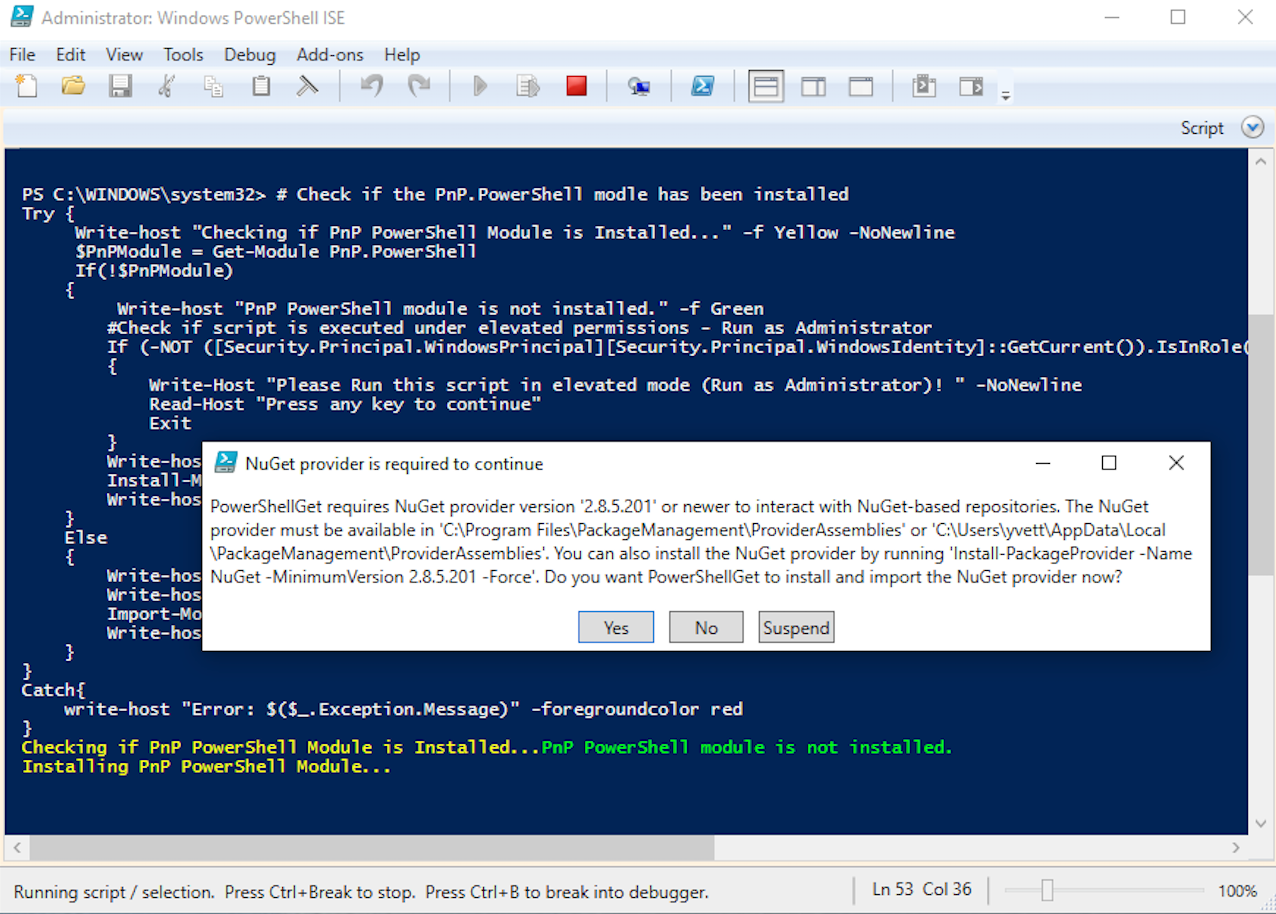Maximize the NuGet provider dialog
This screenshot has height=914, width=1276.
[1108, 463]
